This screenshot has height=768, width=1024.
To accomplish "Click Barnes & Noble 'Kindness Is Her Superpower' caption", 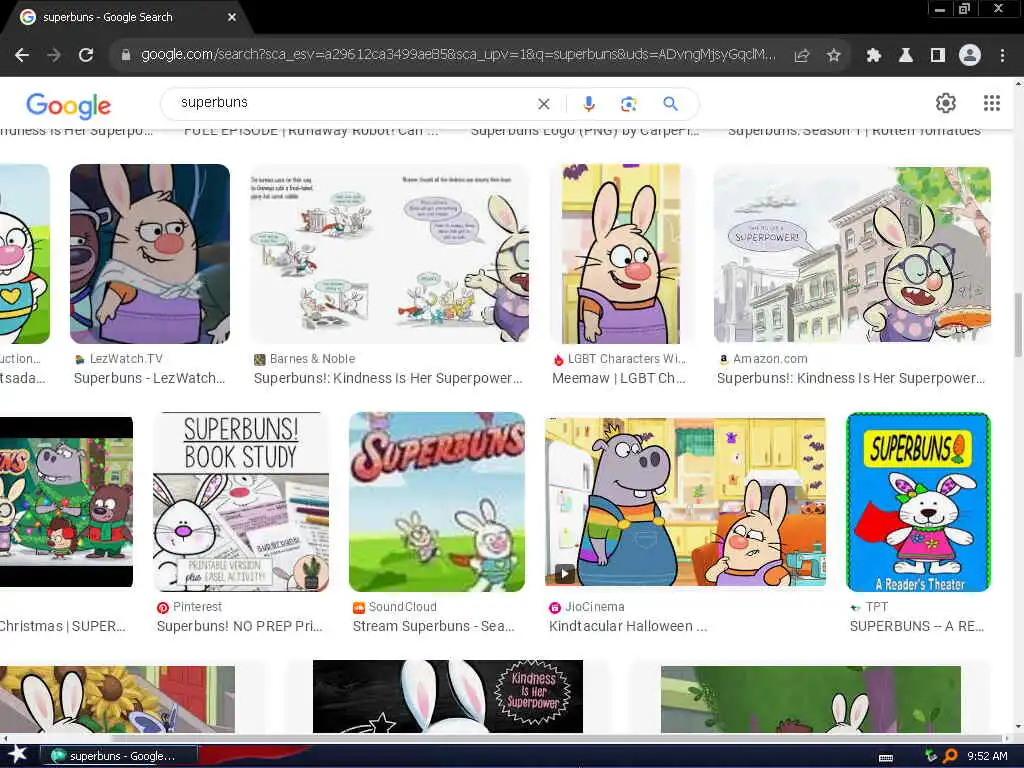I will click(388, 378).
